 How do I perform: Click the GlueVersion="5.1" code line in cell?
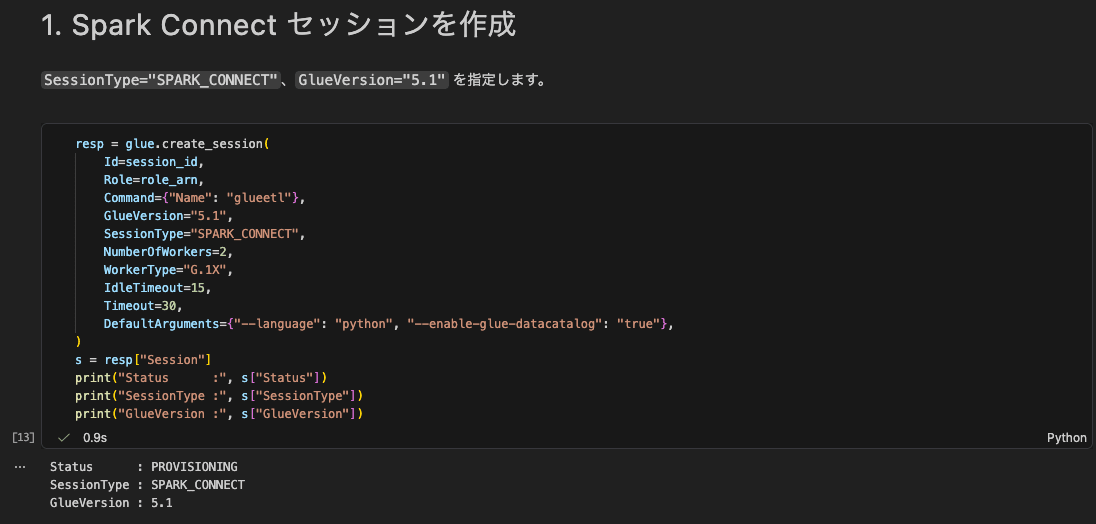[168, 216]
